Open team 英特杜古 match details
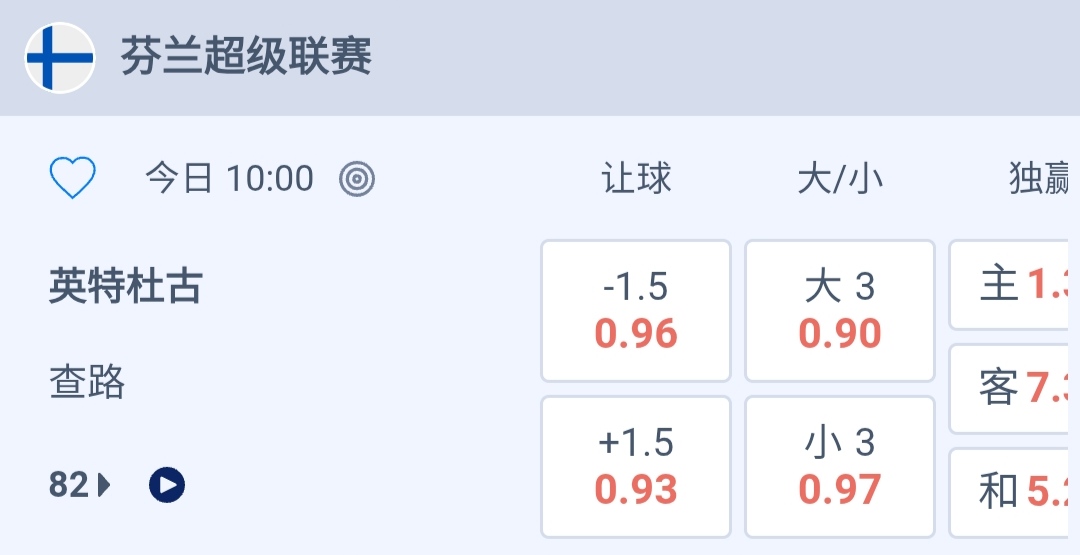The image size is (1080, 555). (x=125, y=288)
